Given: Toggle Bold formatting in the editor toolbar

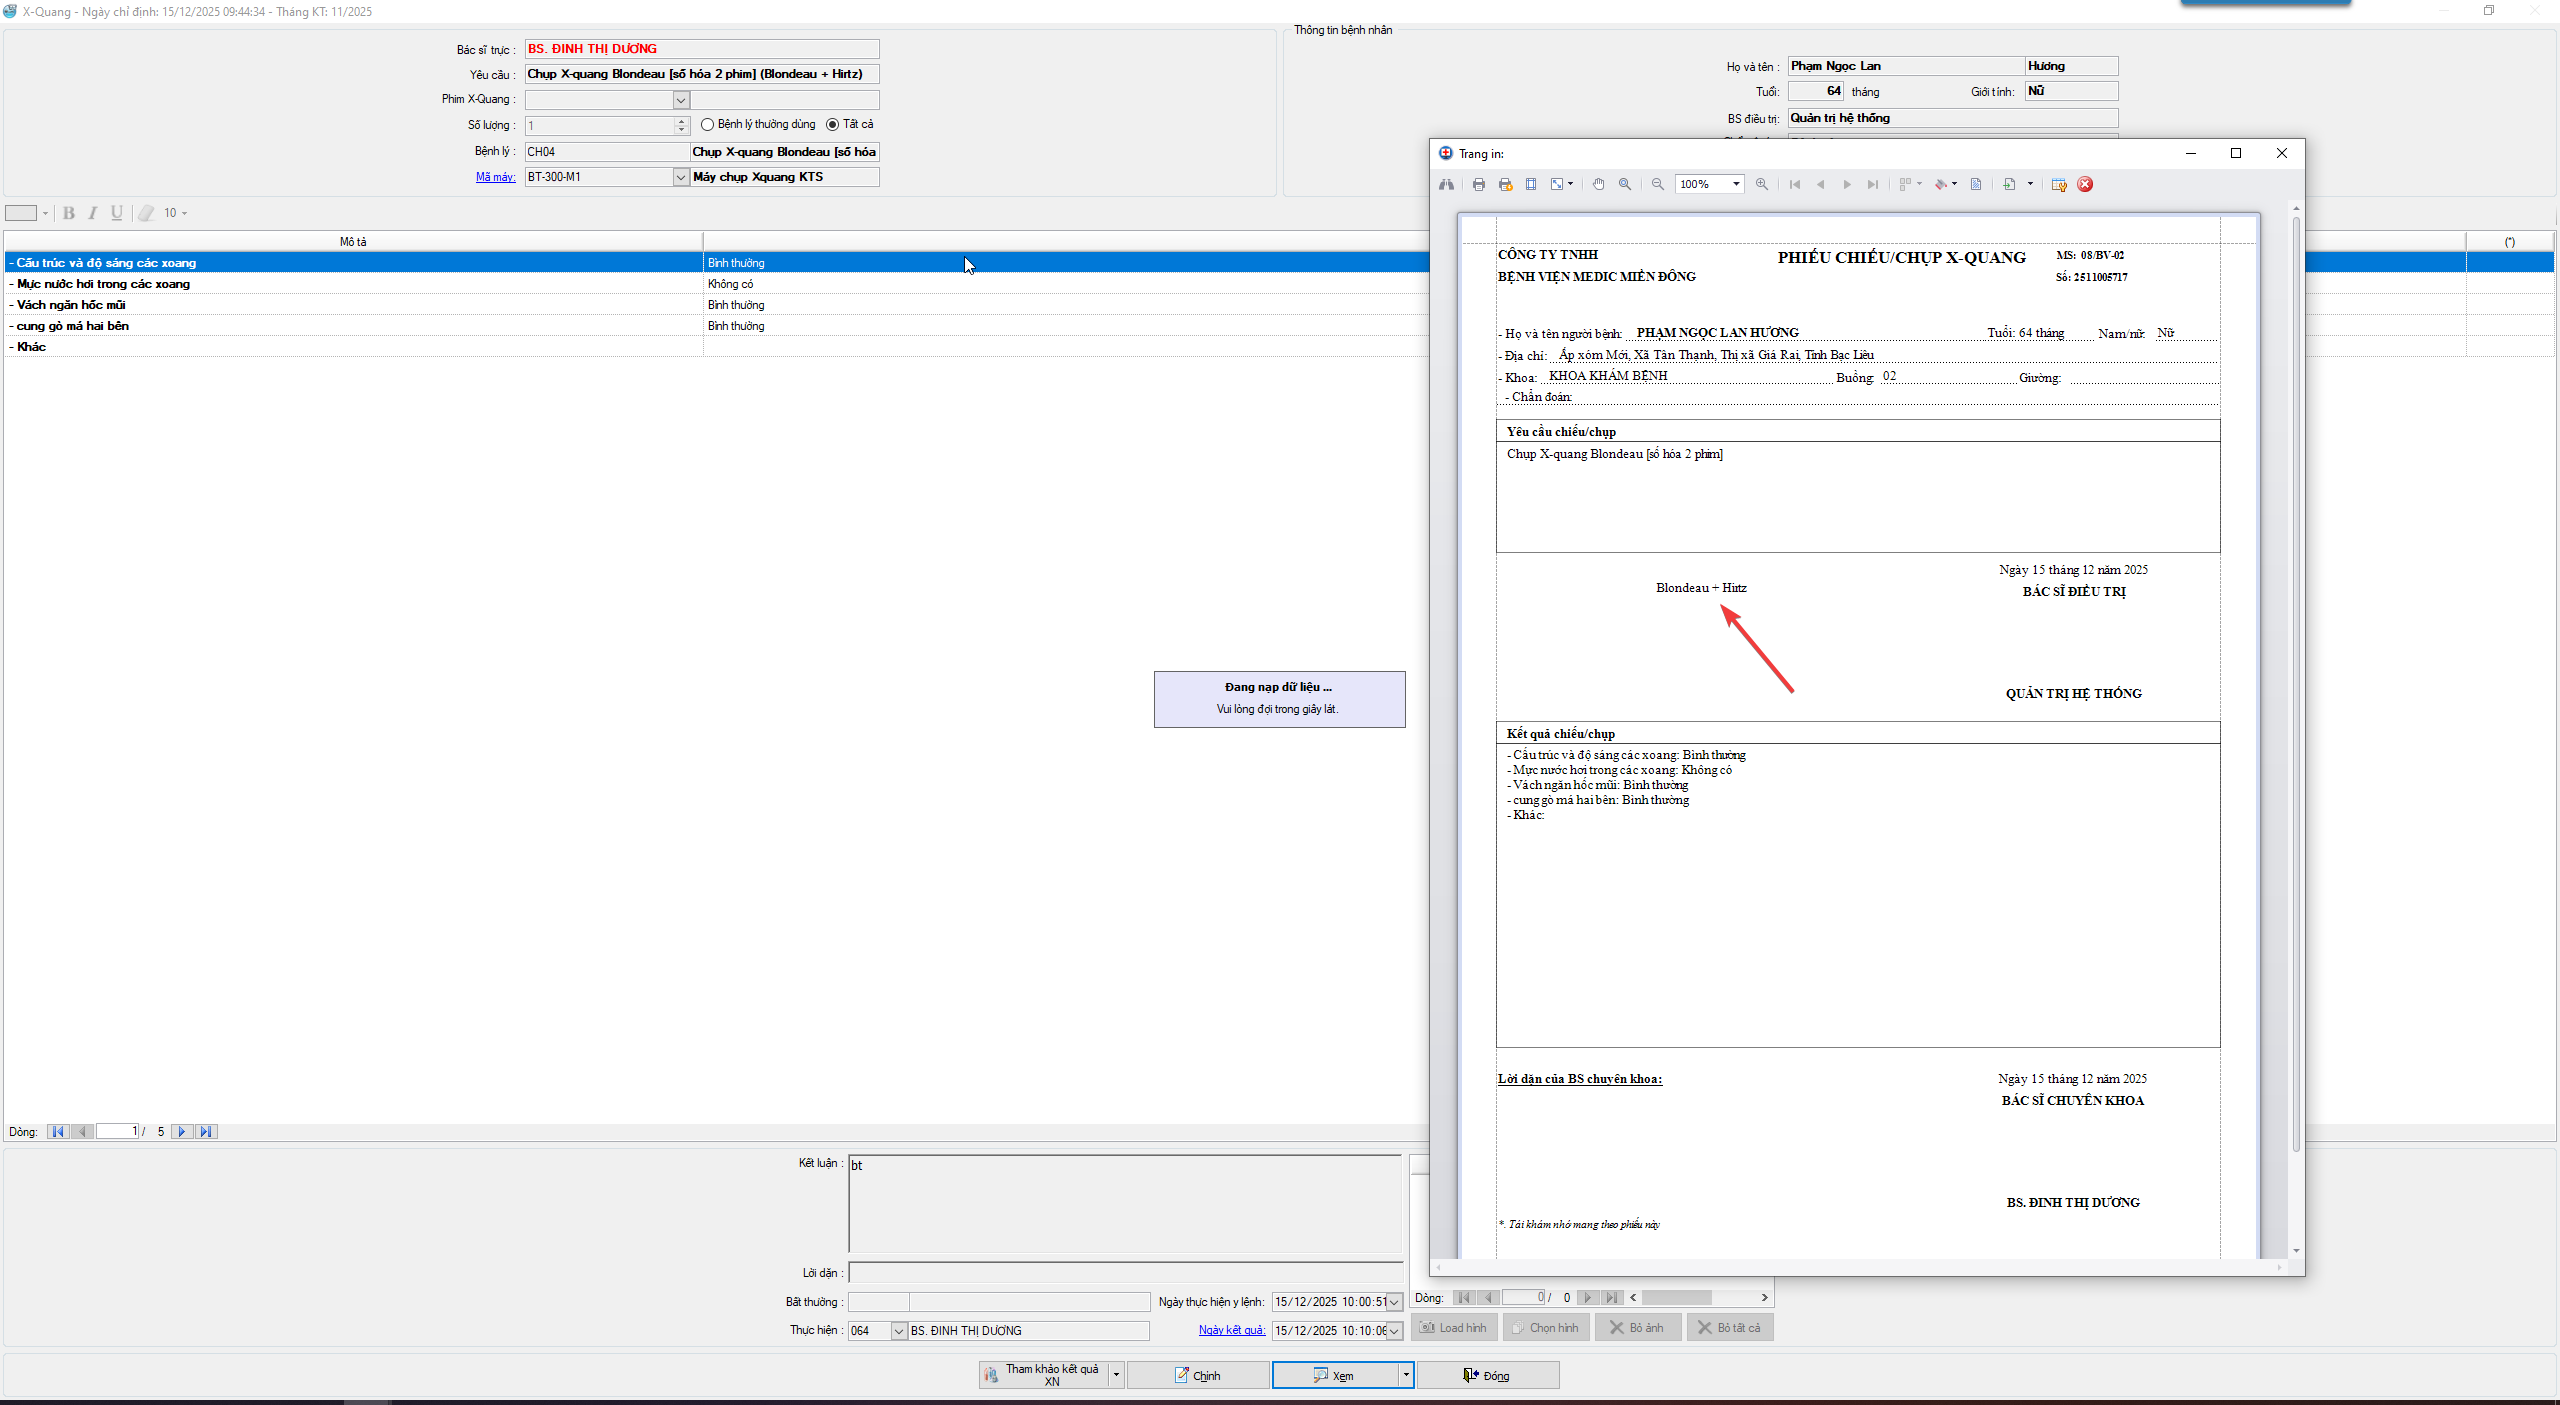Looking at the screenshot, I should click(x=69, y=213).
